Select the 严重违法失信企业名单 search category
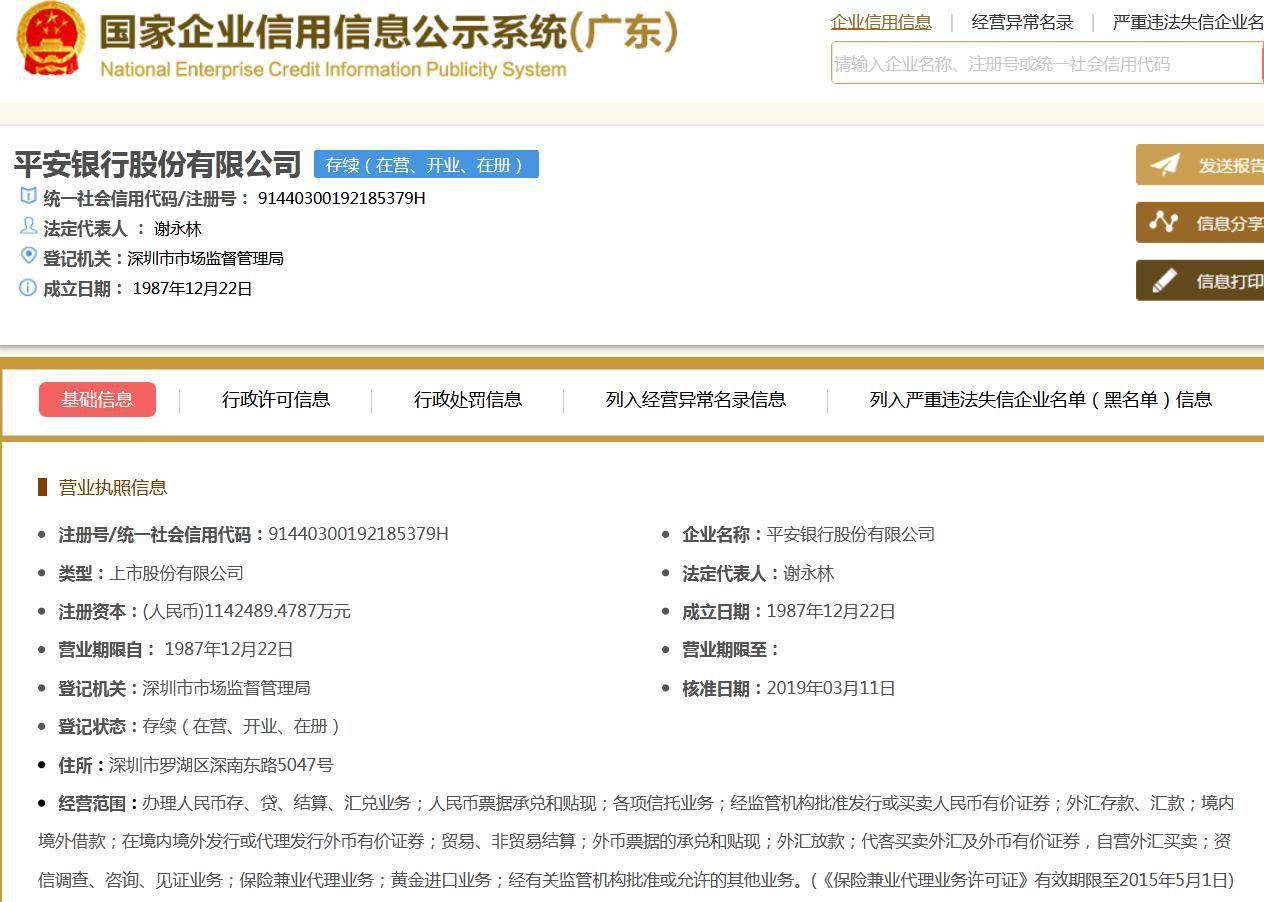Screen dimensions: 1264x902 point(1188,22)
